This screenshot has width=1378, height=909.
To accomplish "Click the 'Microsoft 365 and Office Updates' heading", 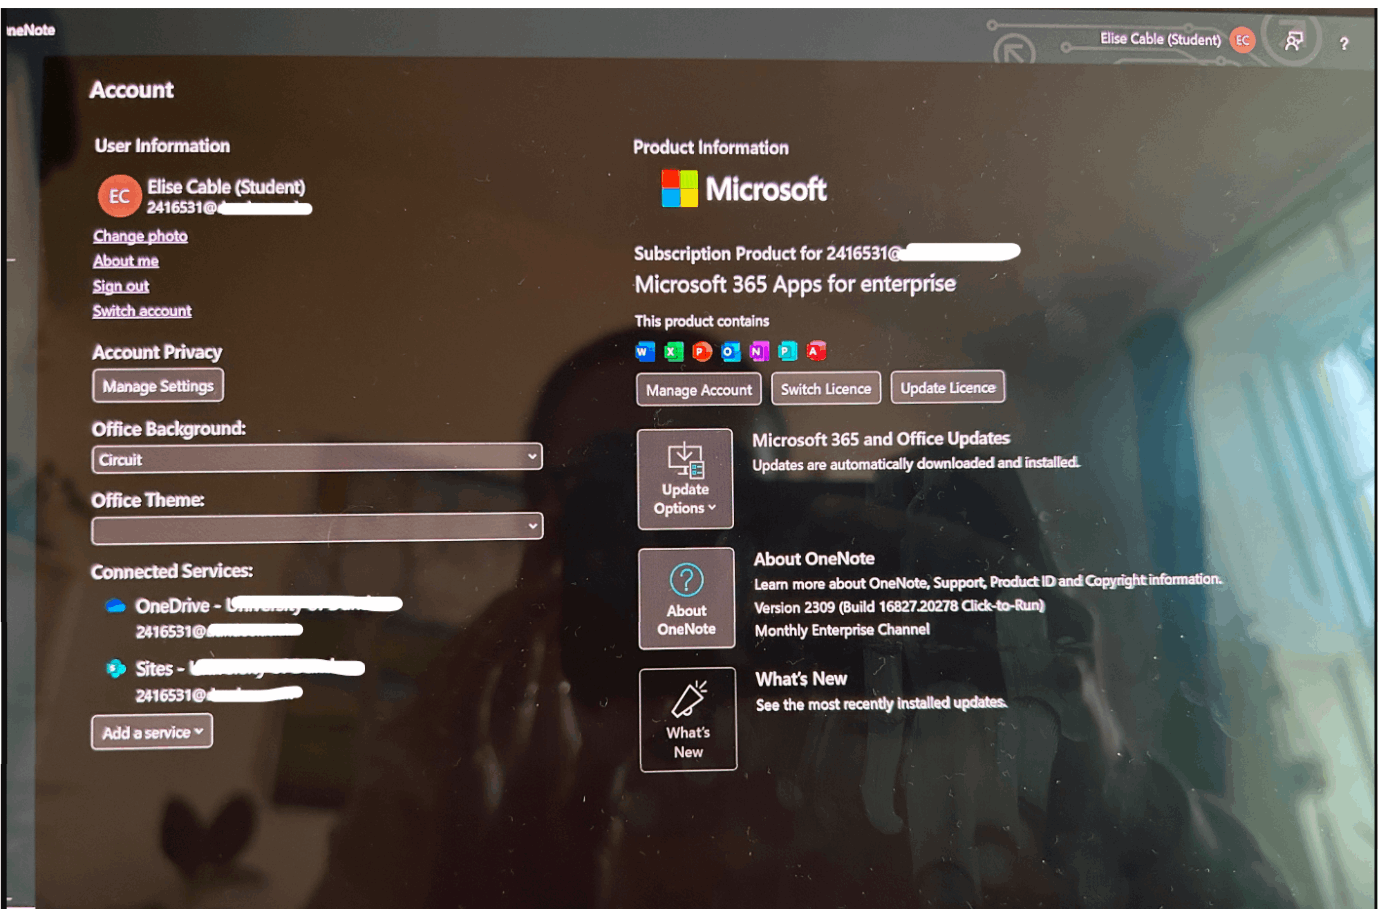I will (x=881, y=439).
